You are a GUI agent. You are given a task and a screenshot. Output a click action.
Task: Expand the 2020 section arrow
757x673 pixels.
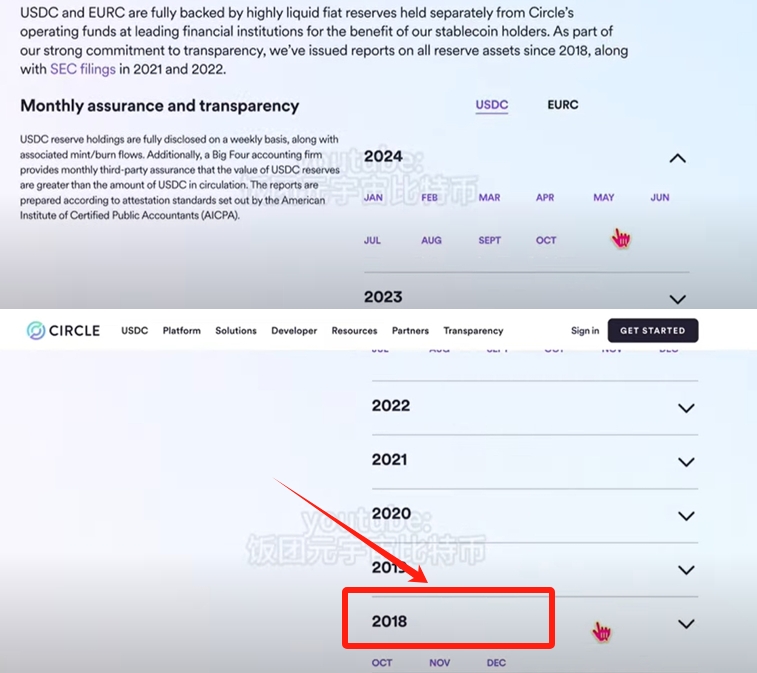(x=686, y=516)
